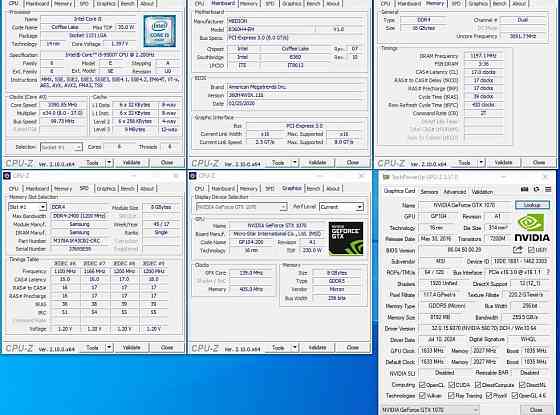Screen dimensions: 560x415
Task: Click the 8192 MB Memory Size value
Action: pos(439,317)
